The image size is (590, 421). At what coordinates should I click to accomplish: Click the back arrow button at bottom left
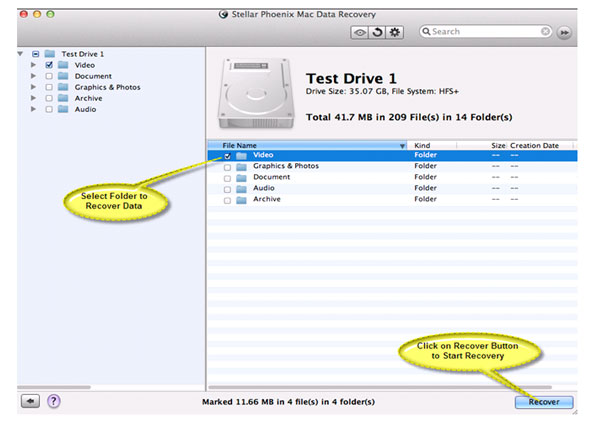[x=30, y=401]
